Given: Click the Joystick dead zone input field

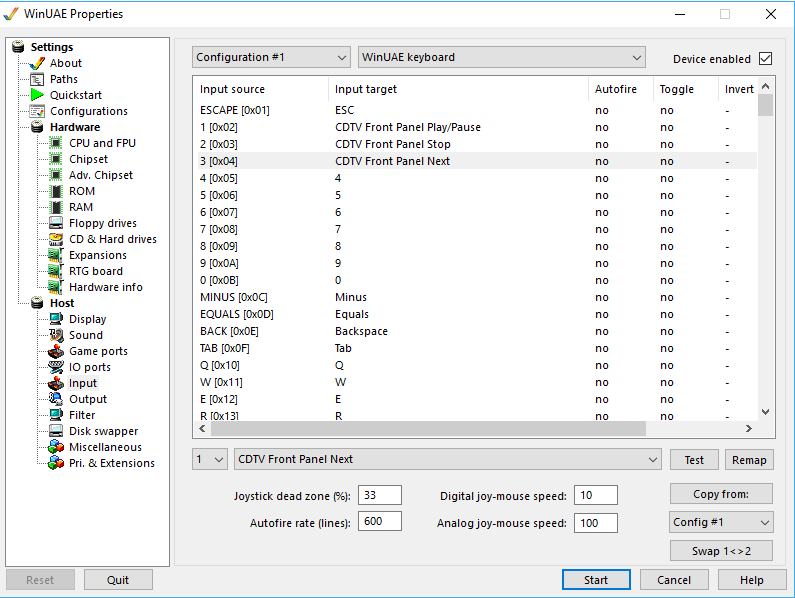Looking at the screenshot, I should click(x=380, y=495).
